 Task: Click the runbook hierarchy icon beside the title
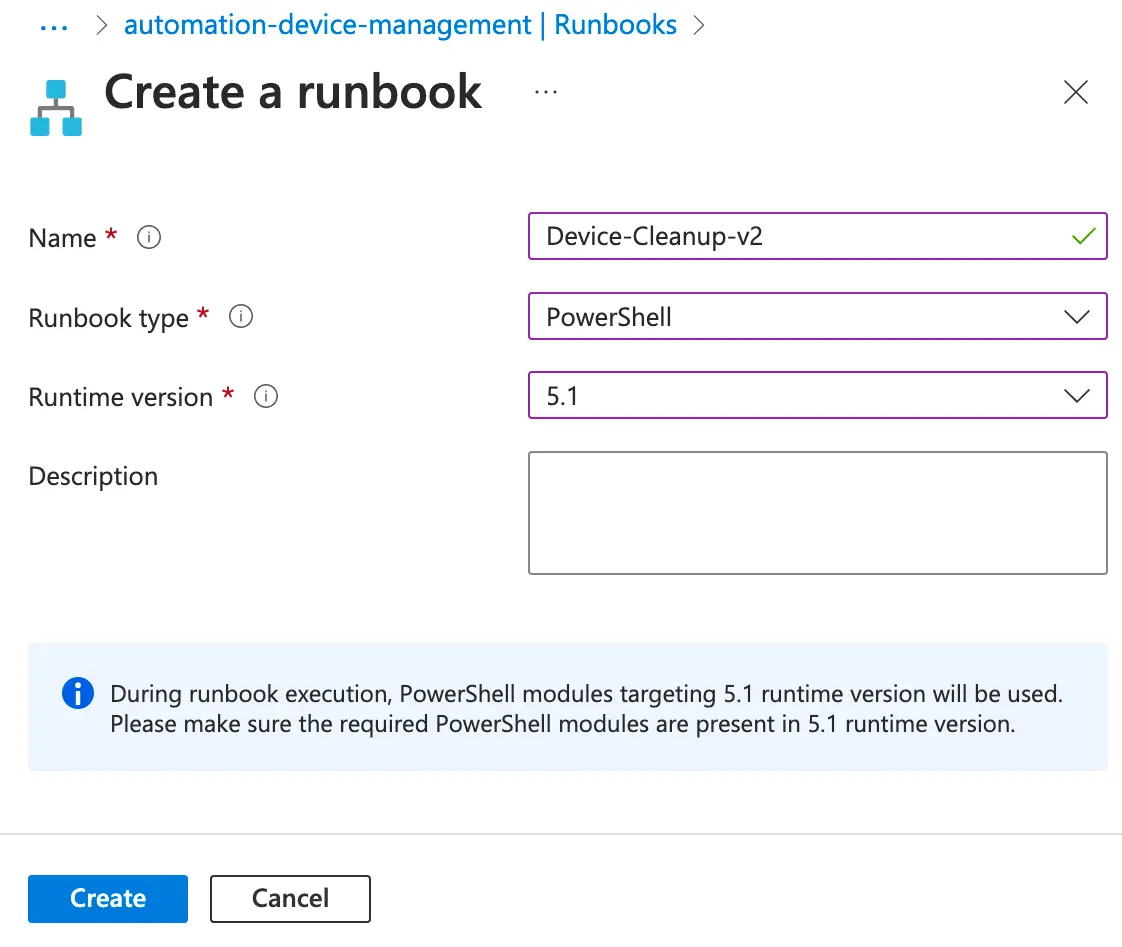[x=56, y=108]
